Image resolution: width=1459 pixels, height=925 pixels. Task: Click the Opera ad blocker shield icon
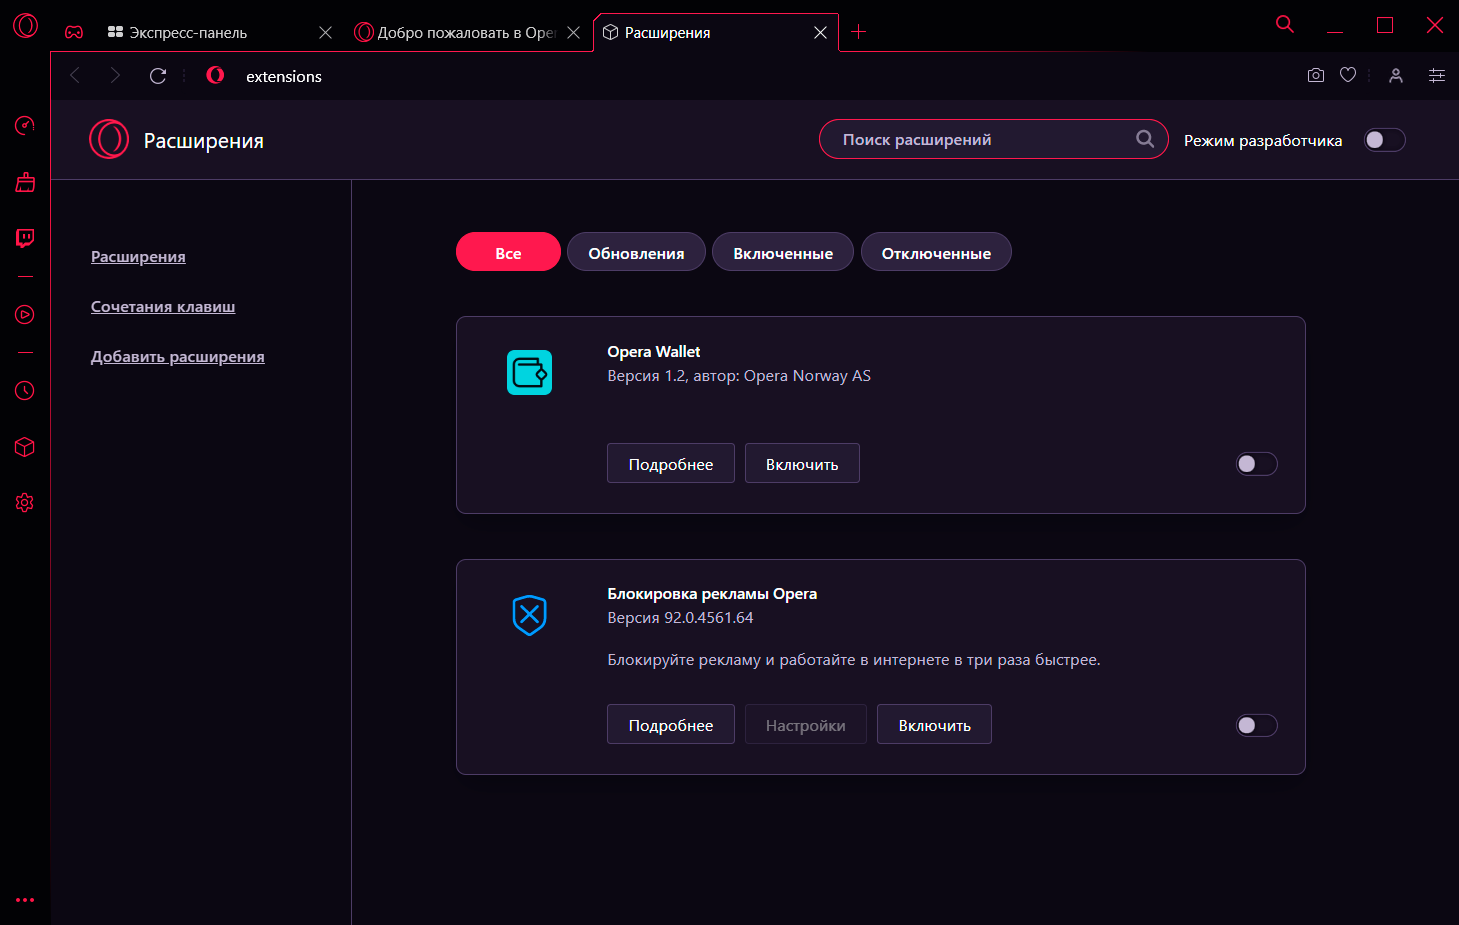(529, 615)
